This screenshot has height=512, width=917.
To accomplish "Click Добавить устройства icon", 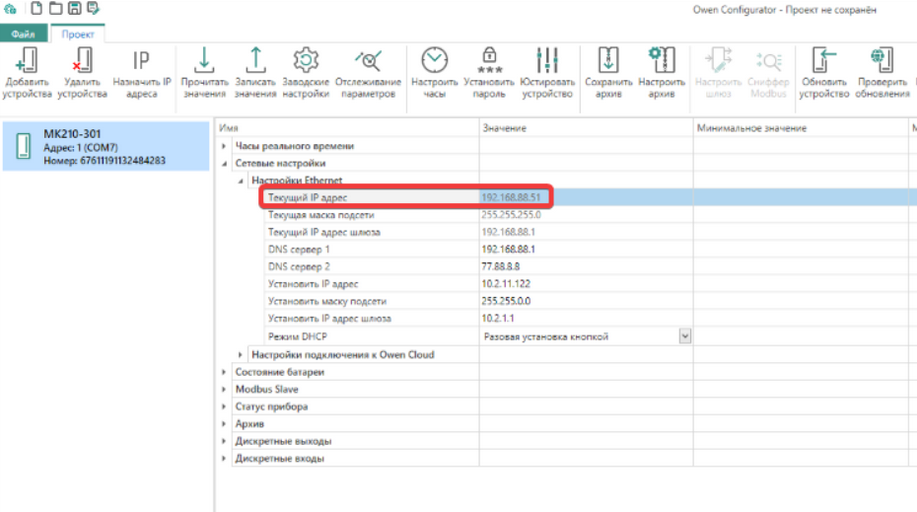I will [x=27, y=60].
